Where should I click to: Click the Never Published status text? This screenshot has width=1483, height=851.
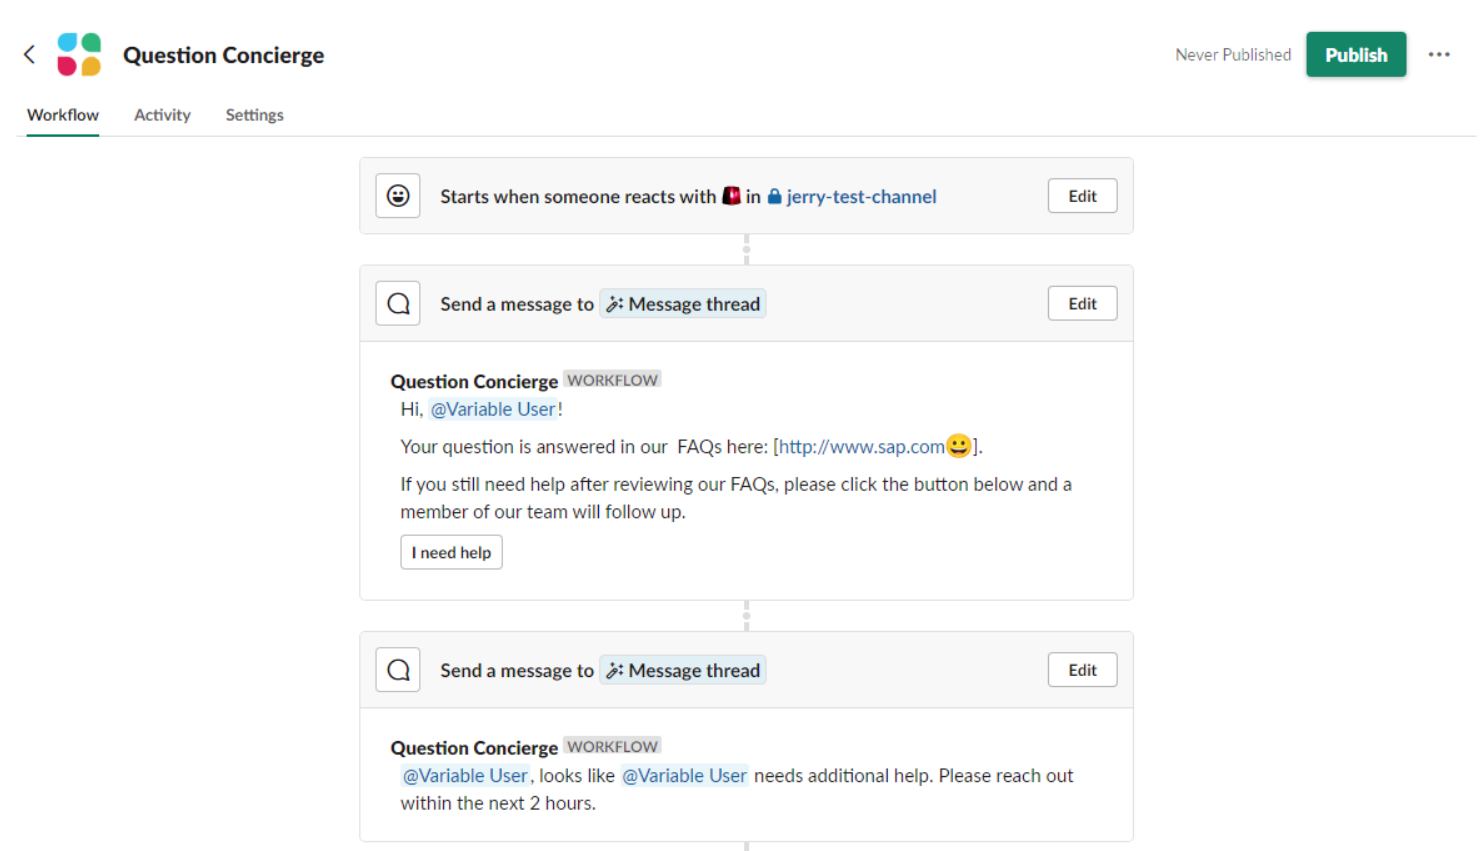pos(1233,55)
